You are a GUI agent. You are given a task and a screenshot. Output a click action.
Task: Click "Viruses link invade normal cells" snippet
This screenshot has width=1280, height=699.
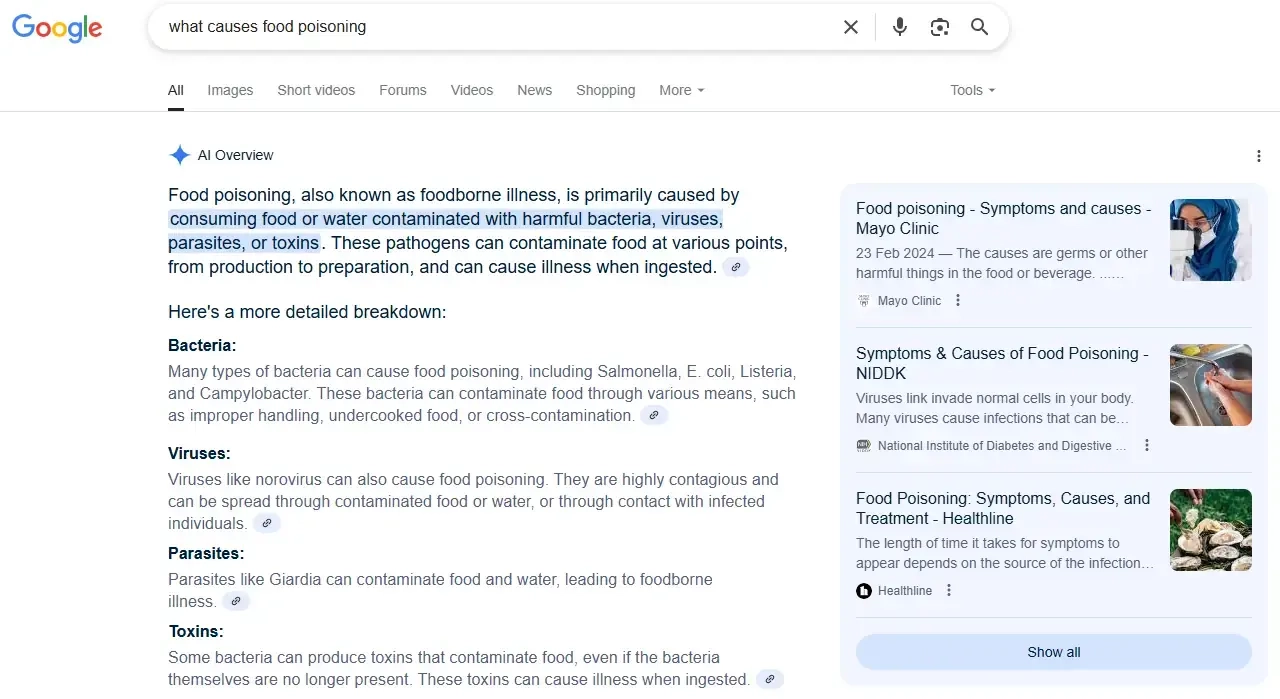coord(995,408)
